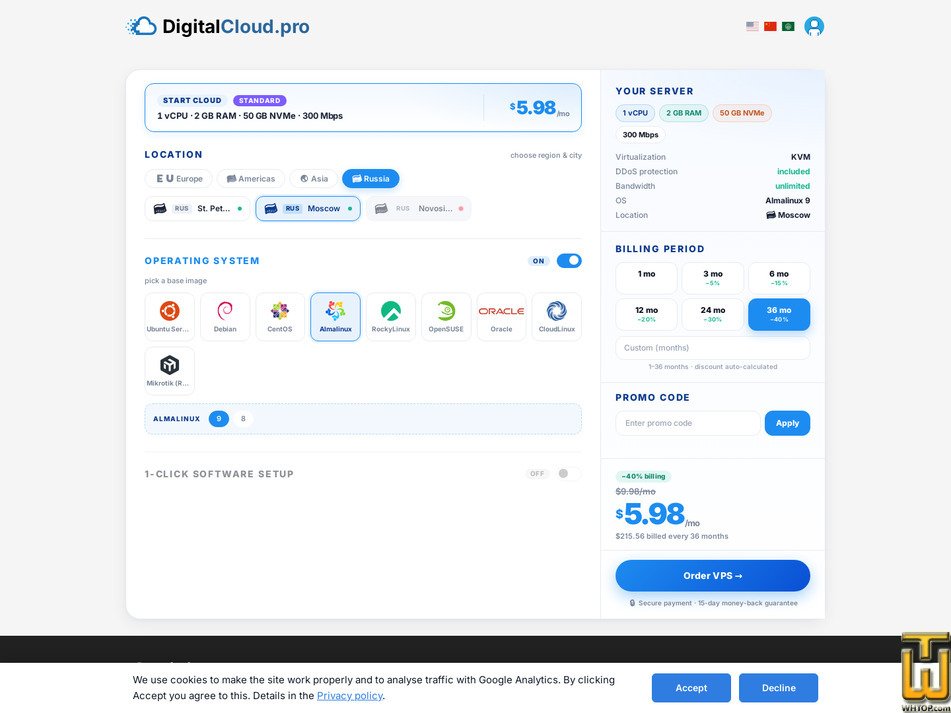
Task: Select the Asia region tab
Action: click(x=314, y=179)
